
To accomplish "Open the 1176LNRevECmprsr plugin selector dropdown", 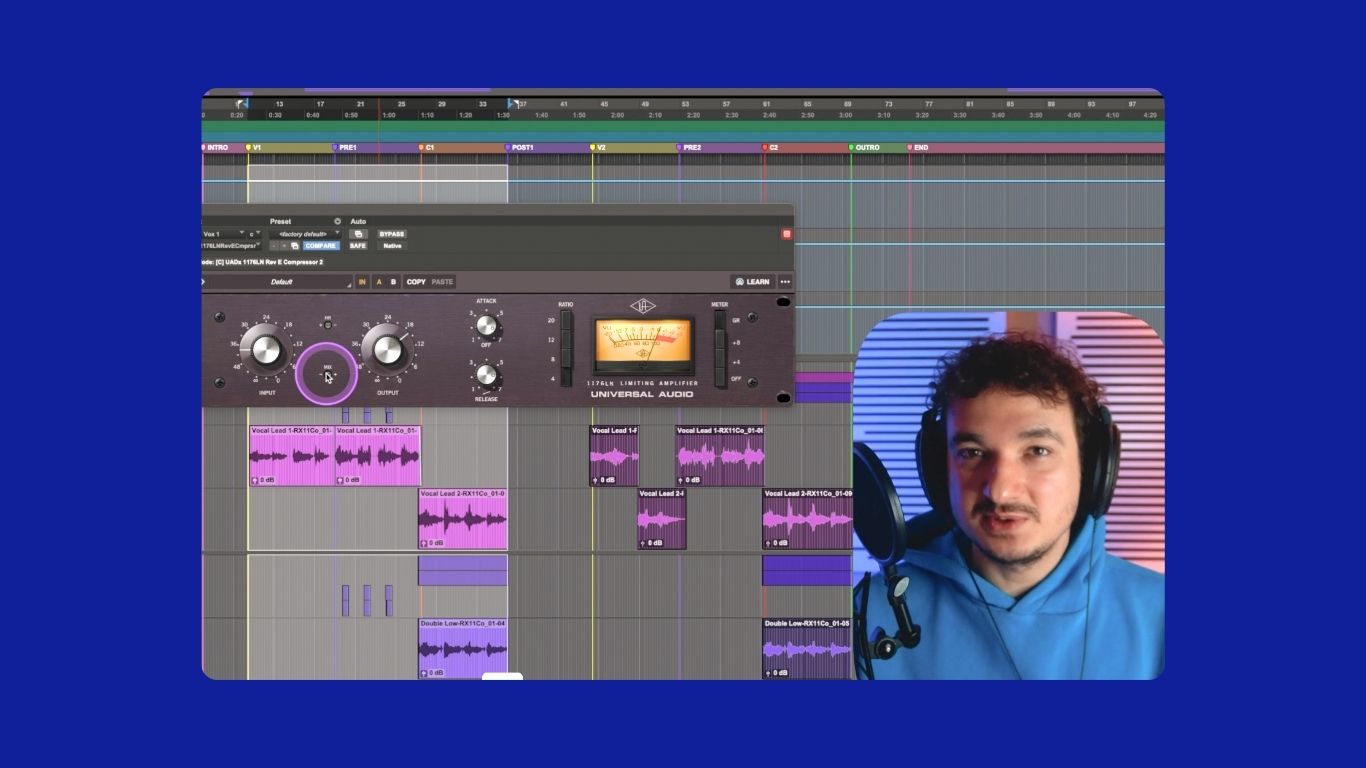I will pos(231,245).
